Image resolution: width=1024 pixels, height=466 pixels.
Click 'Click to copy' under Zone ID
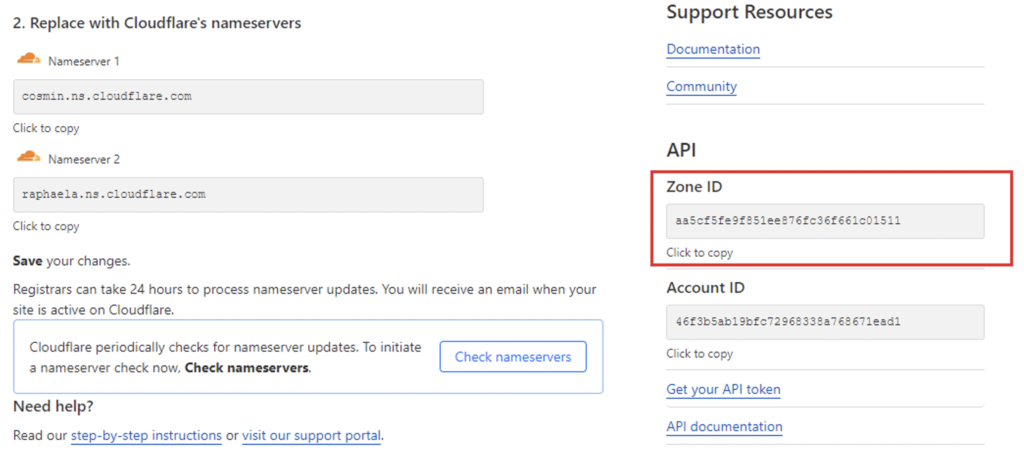(x=699, y=253)
